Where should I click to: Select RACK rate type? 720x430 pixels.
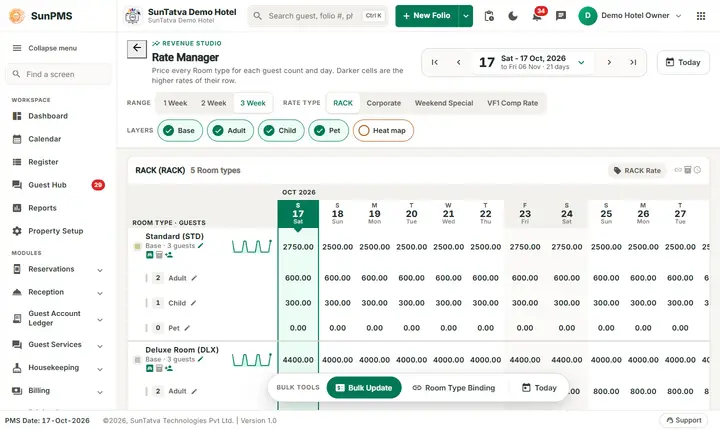pos(343,103)
